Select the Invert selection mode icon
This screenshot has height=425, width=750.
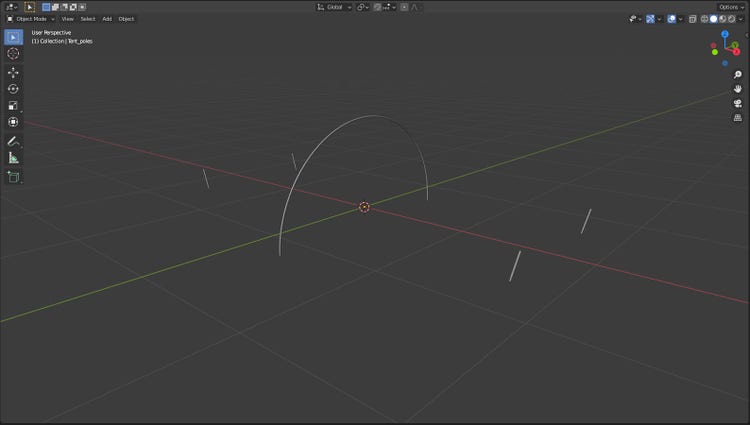73,7
